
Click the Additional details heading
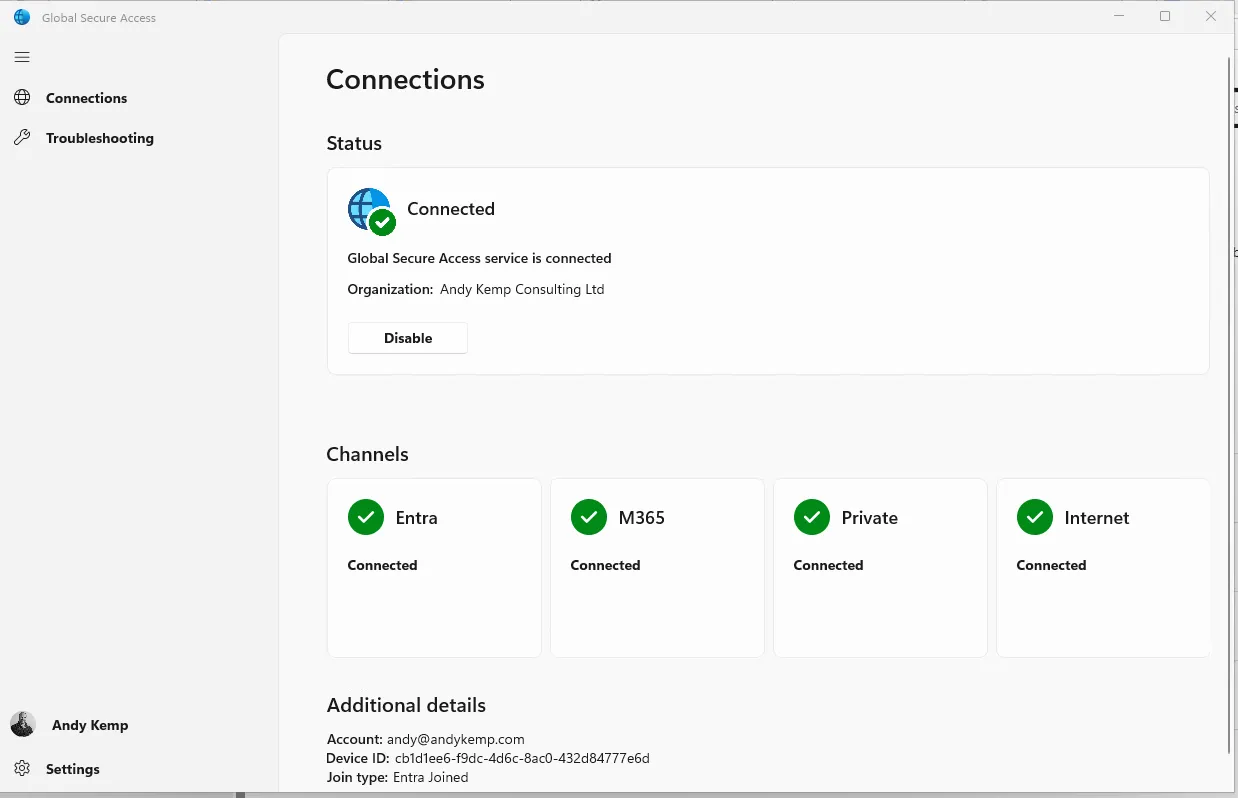point(406,705)
